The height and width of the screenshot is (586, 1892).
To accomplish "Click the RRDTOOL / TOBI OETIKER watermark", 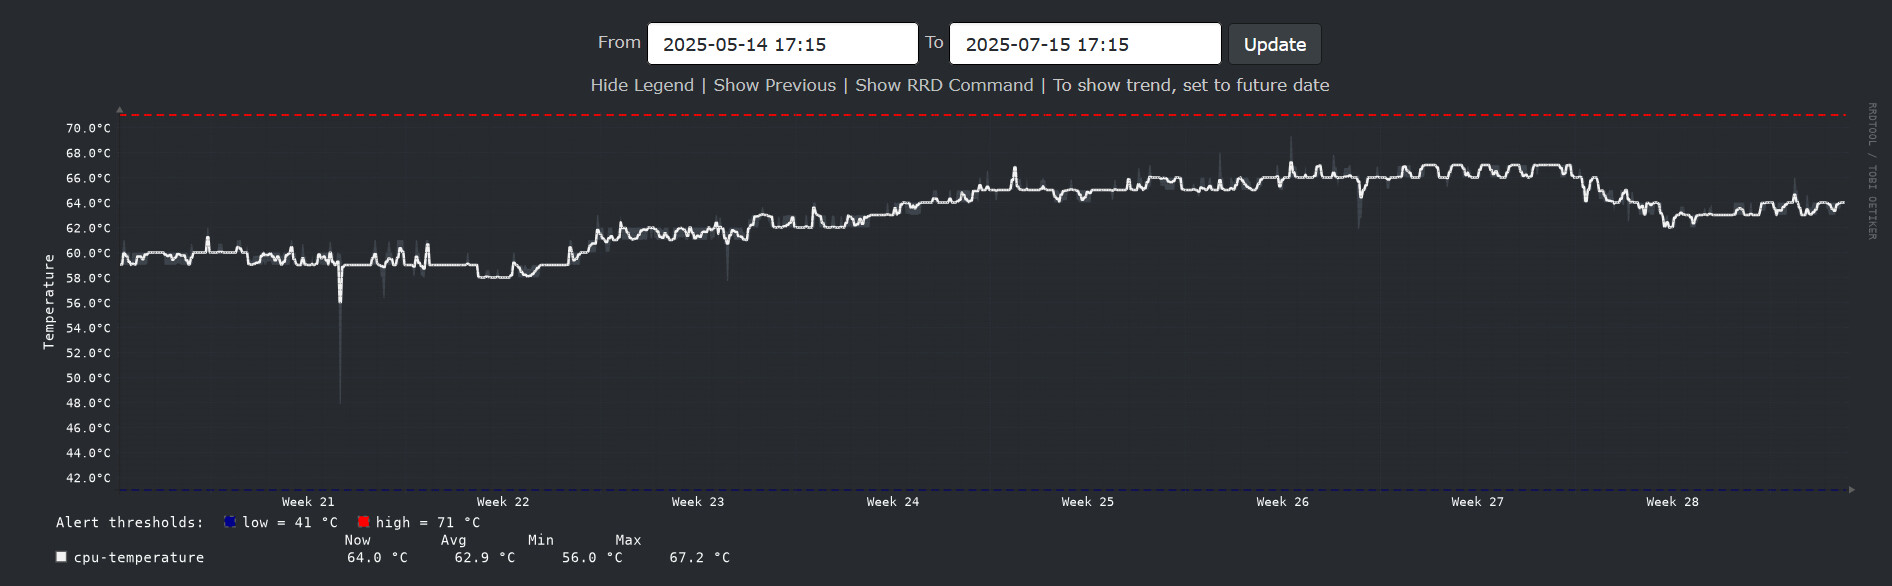I will tap(1872, 171).
